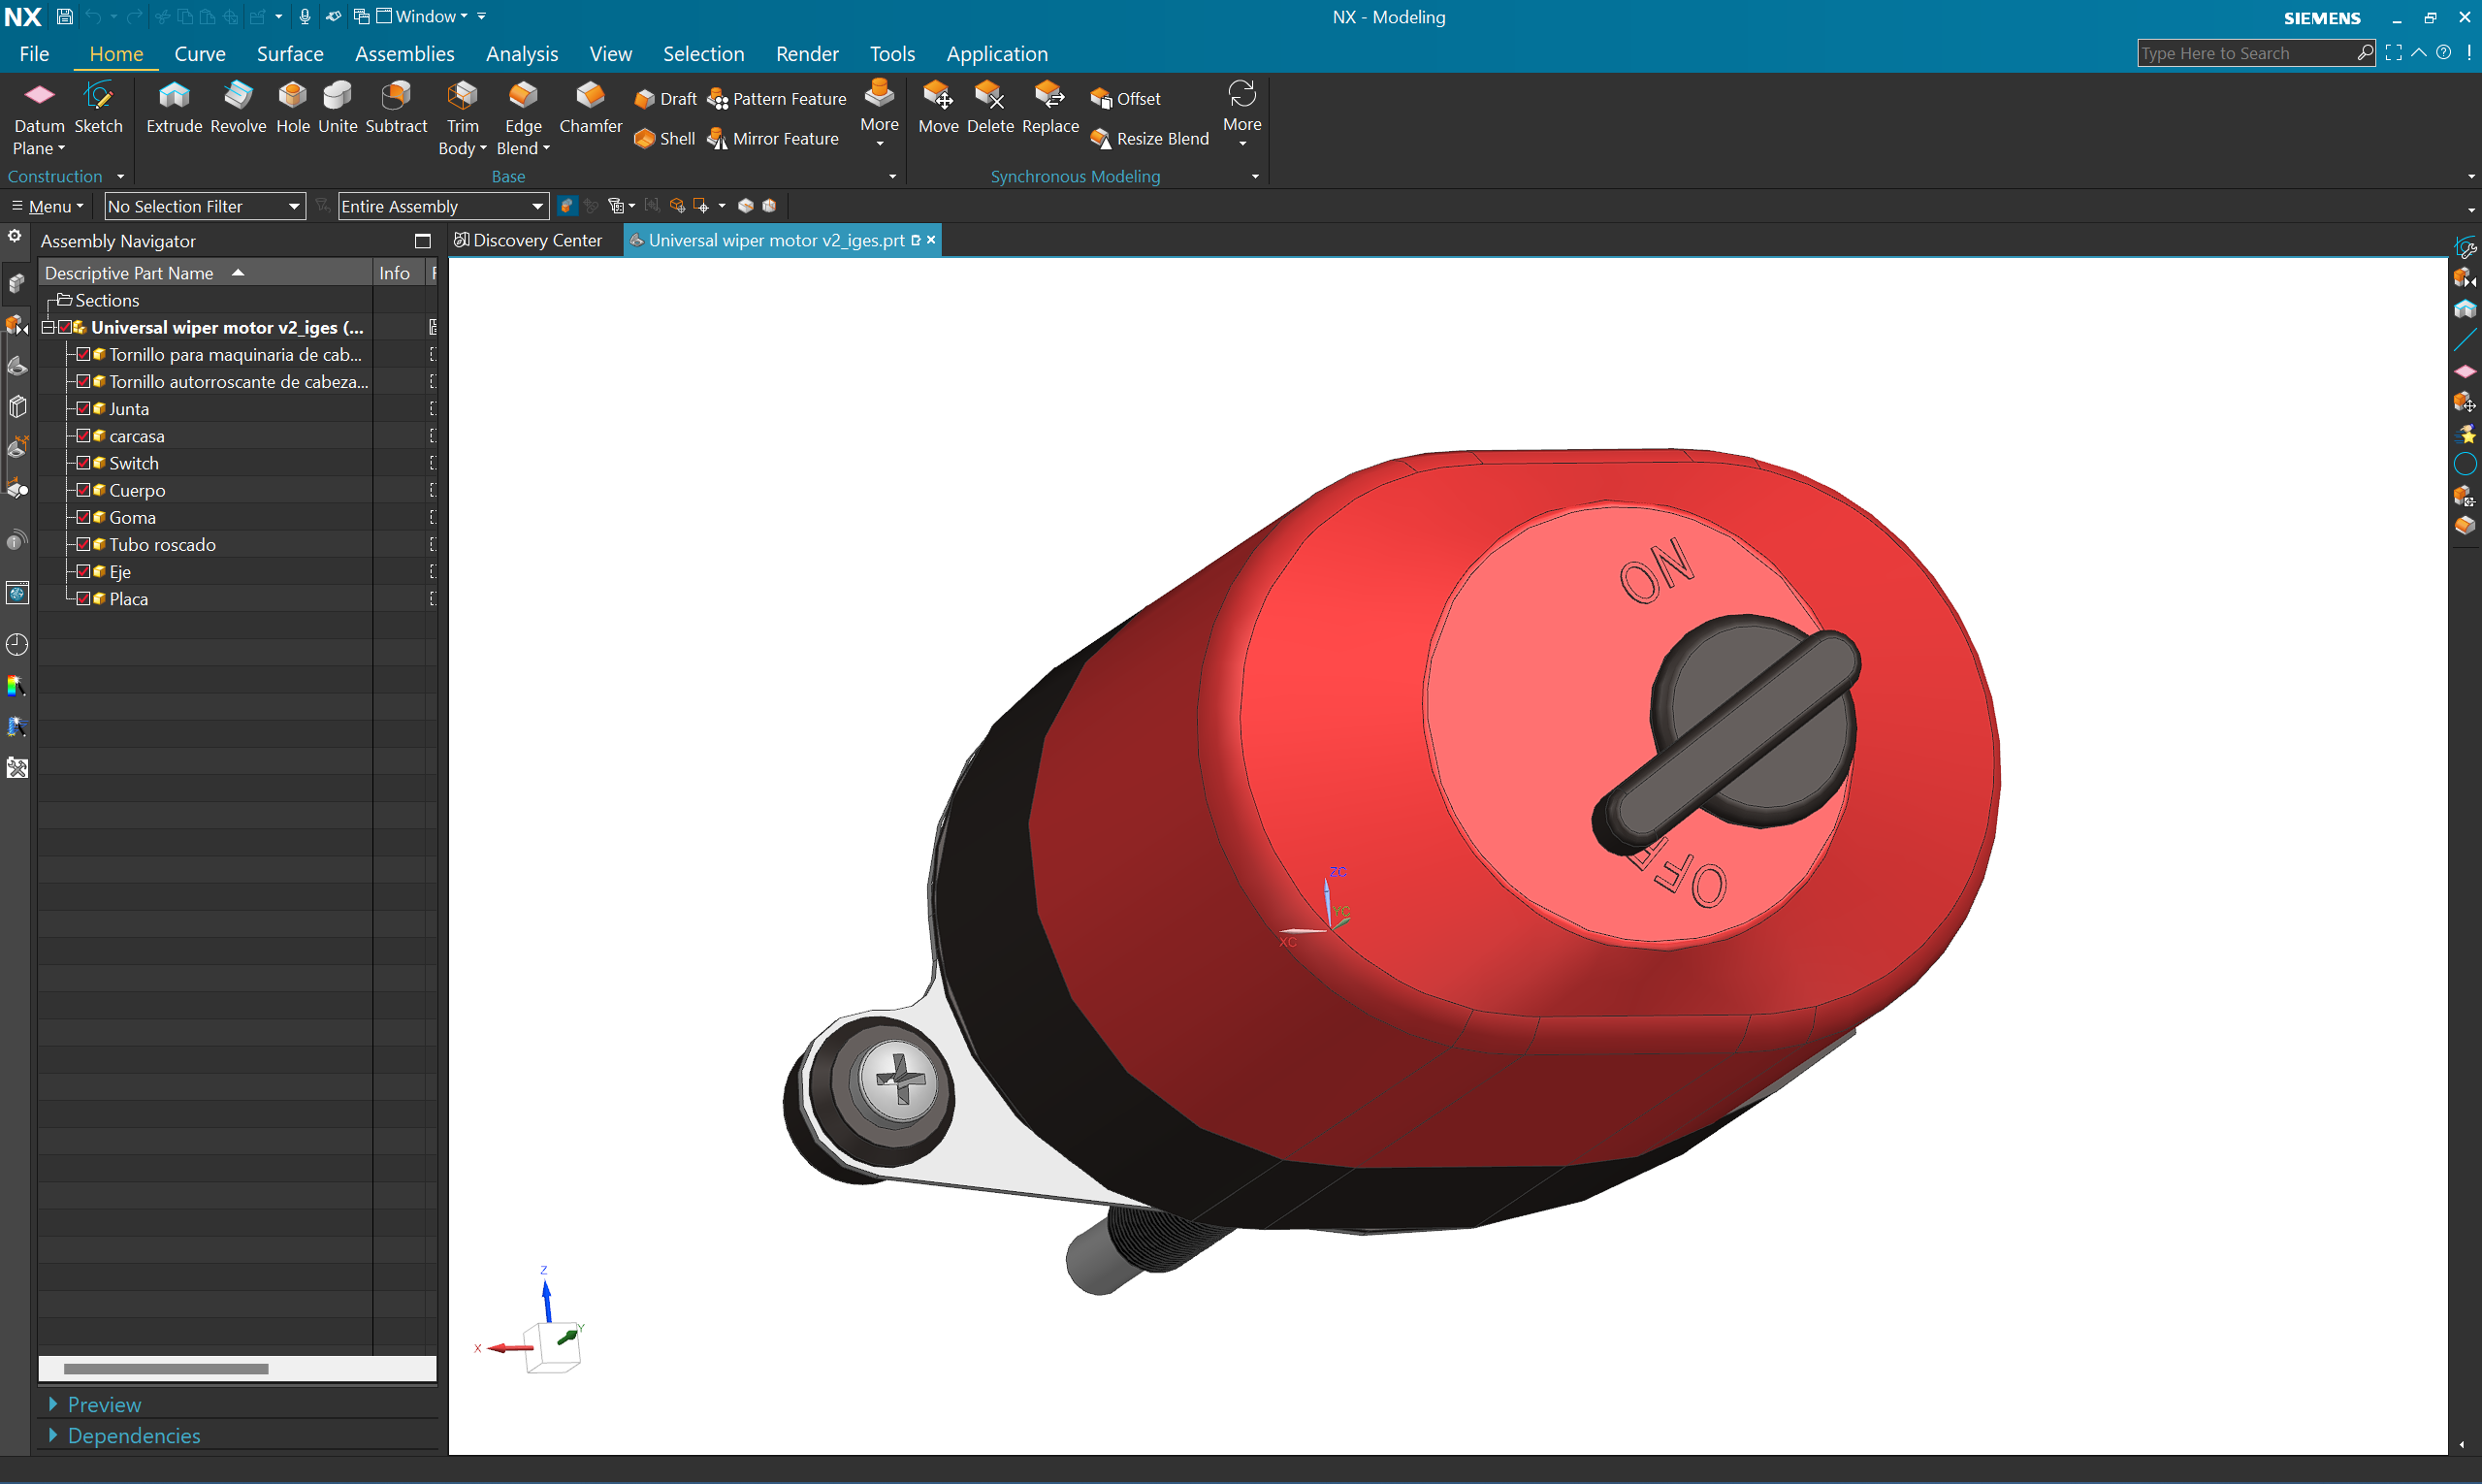
Task: Open the Entire Assembly scope dropdown
Action: coord(442,206)
